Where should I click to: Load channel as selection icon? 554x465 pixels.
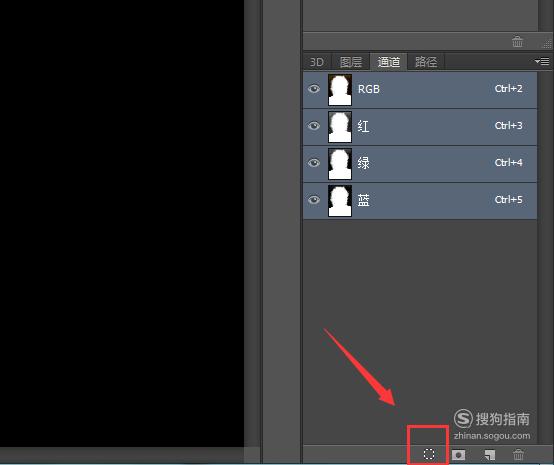(x=429, y=454)
